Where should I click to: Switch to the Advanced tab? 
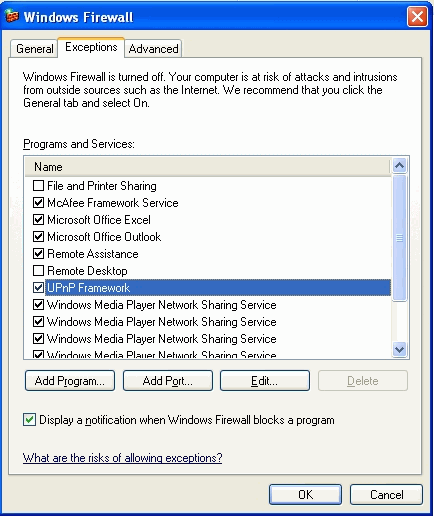[x=153, y=49]
